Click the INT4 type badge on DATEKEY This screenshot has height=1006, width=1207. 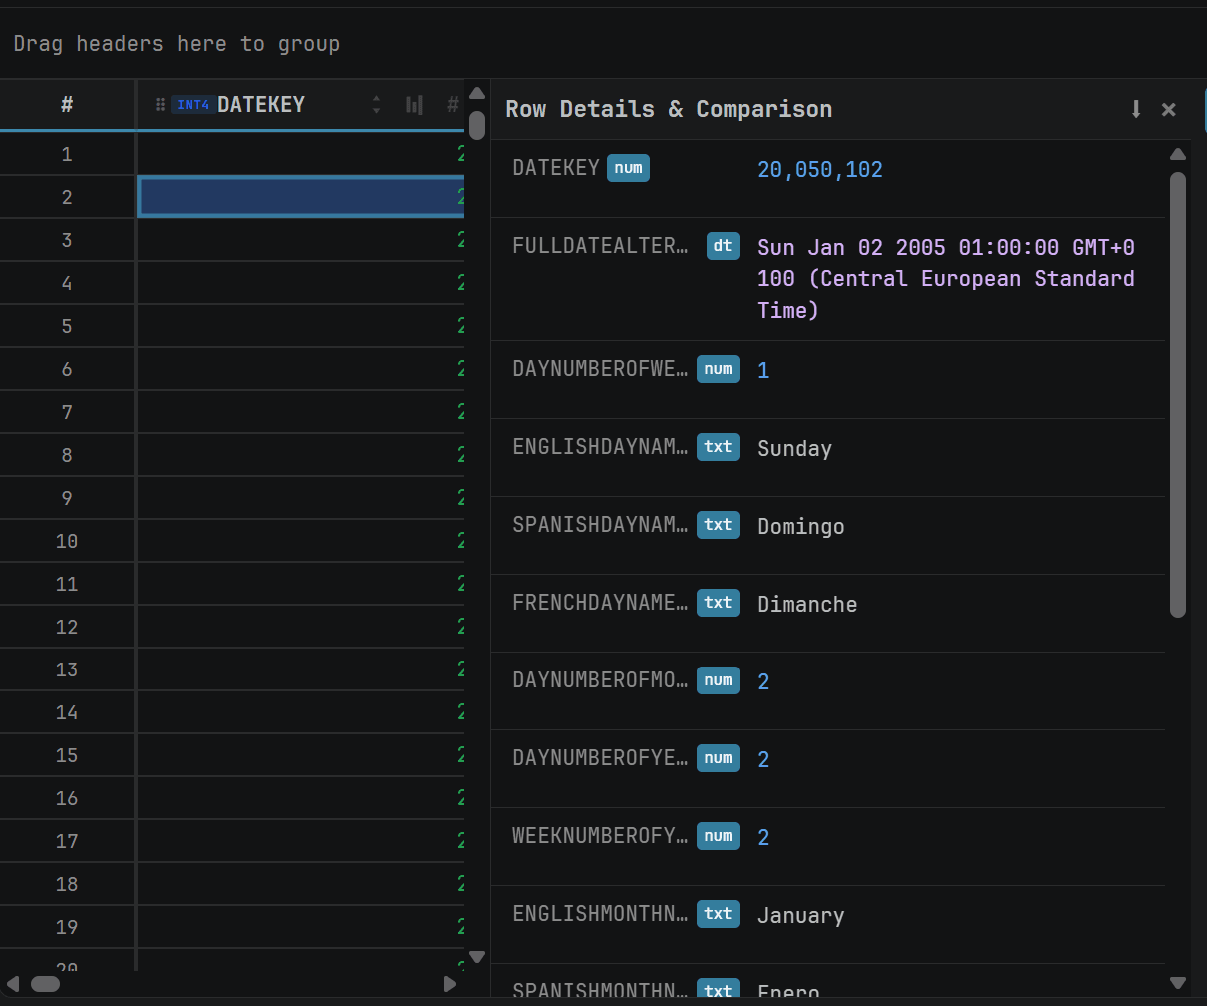[x=193, y=104]
